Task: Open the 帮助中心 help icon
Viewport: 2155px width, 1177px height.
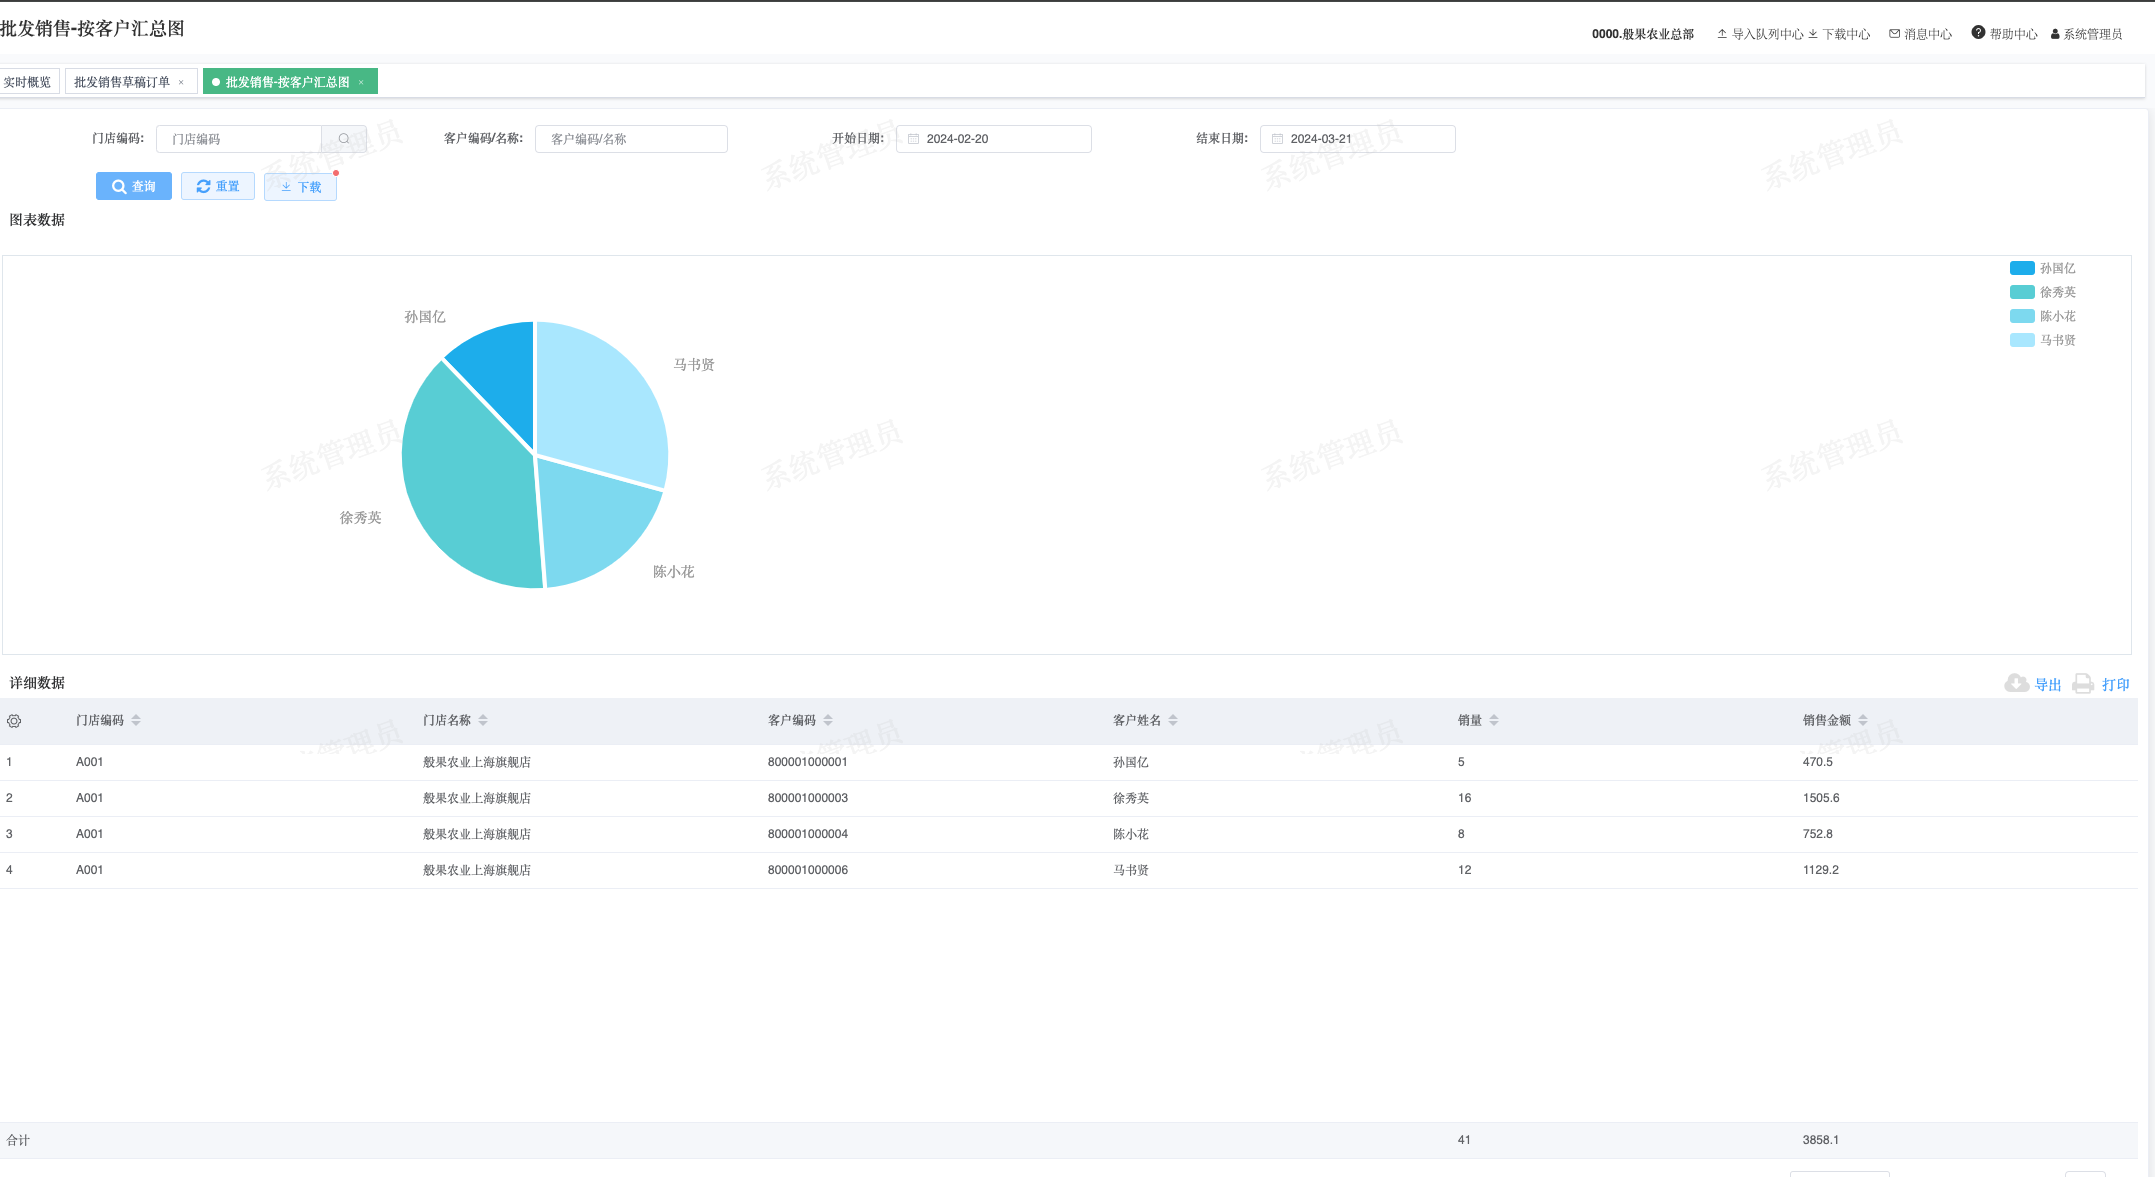Action: pyautogui.click(x=1978, y=33)
